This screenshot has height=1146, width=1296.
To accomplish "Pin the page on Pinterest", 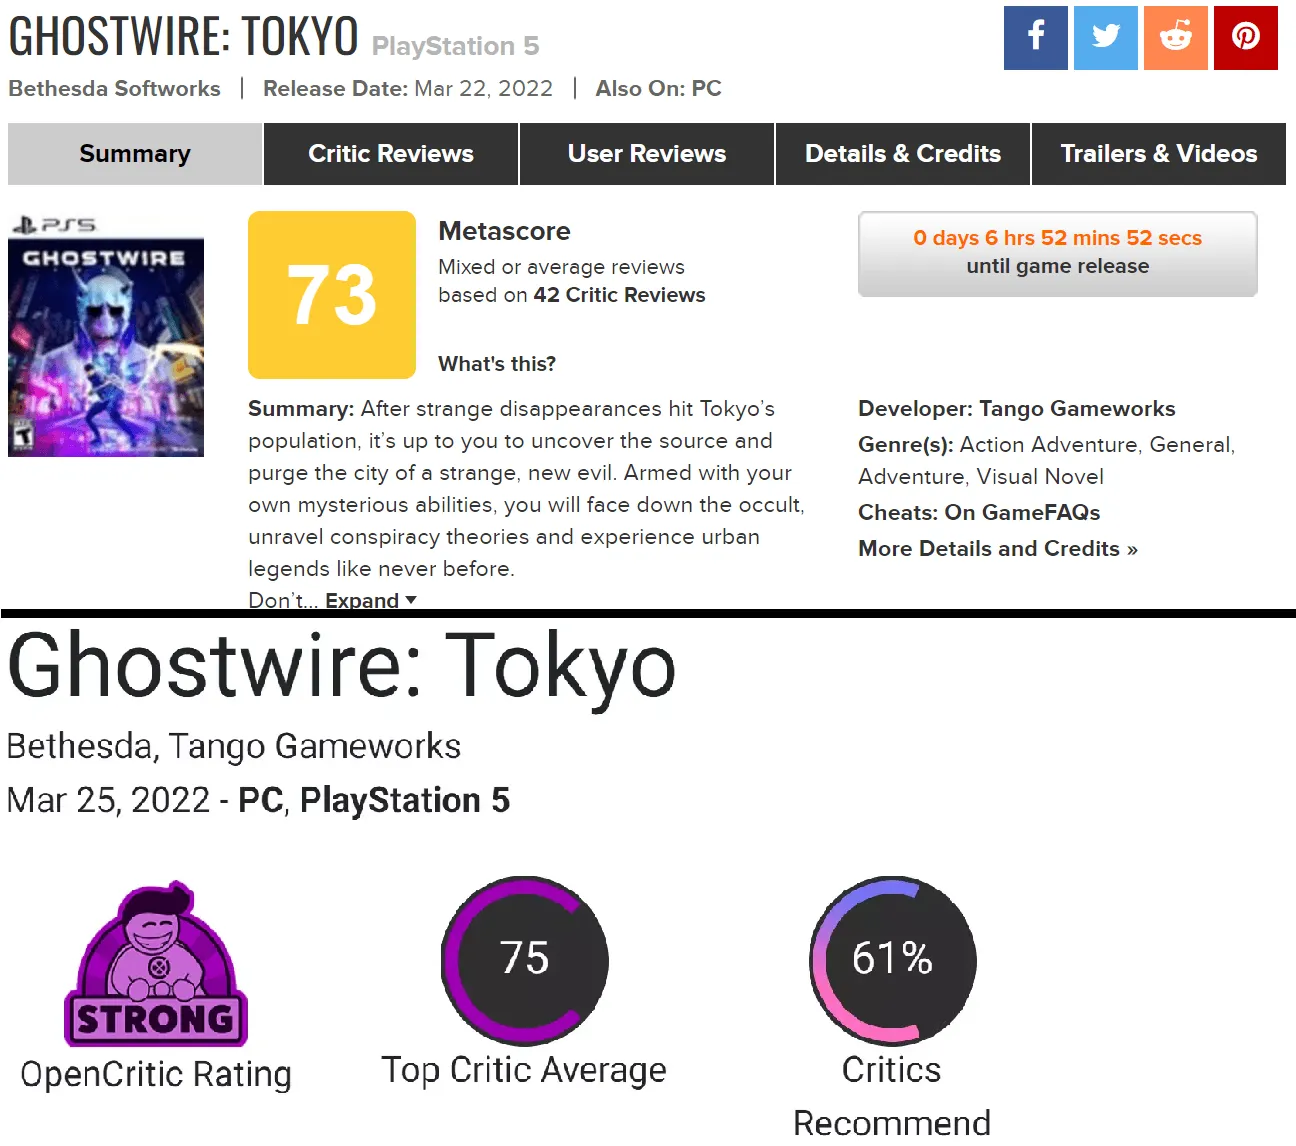I will coord(1246,38).
